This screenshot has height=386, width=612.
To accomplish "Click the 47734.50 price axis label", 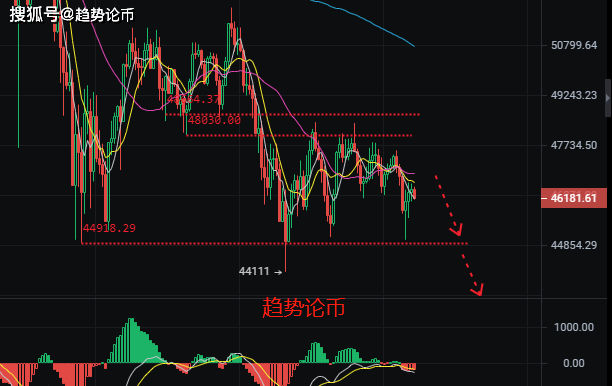I will 574,145.
